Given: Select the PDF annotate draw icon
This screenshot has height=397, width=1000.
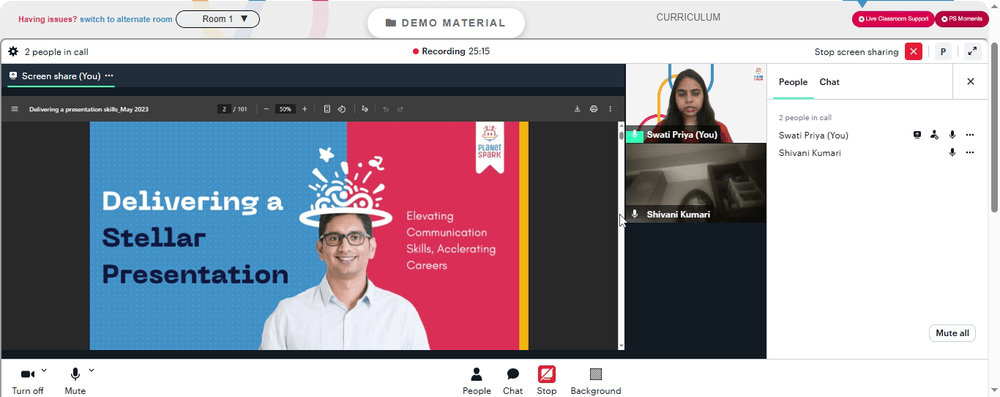Looking at the screenshot, I should click(365, 109).
